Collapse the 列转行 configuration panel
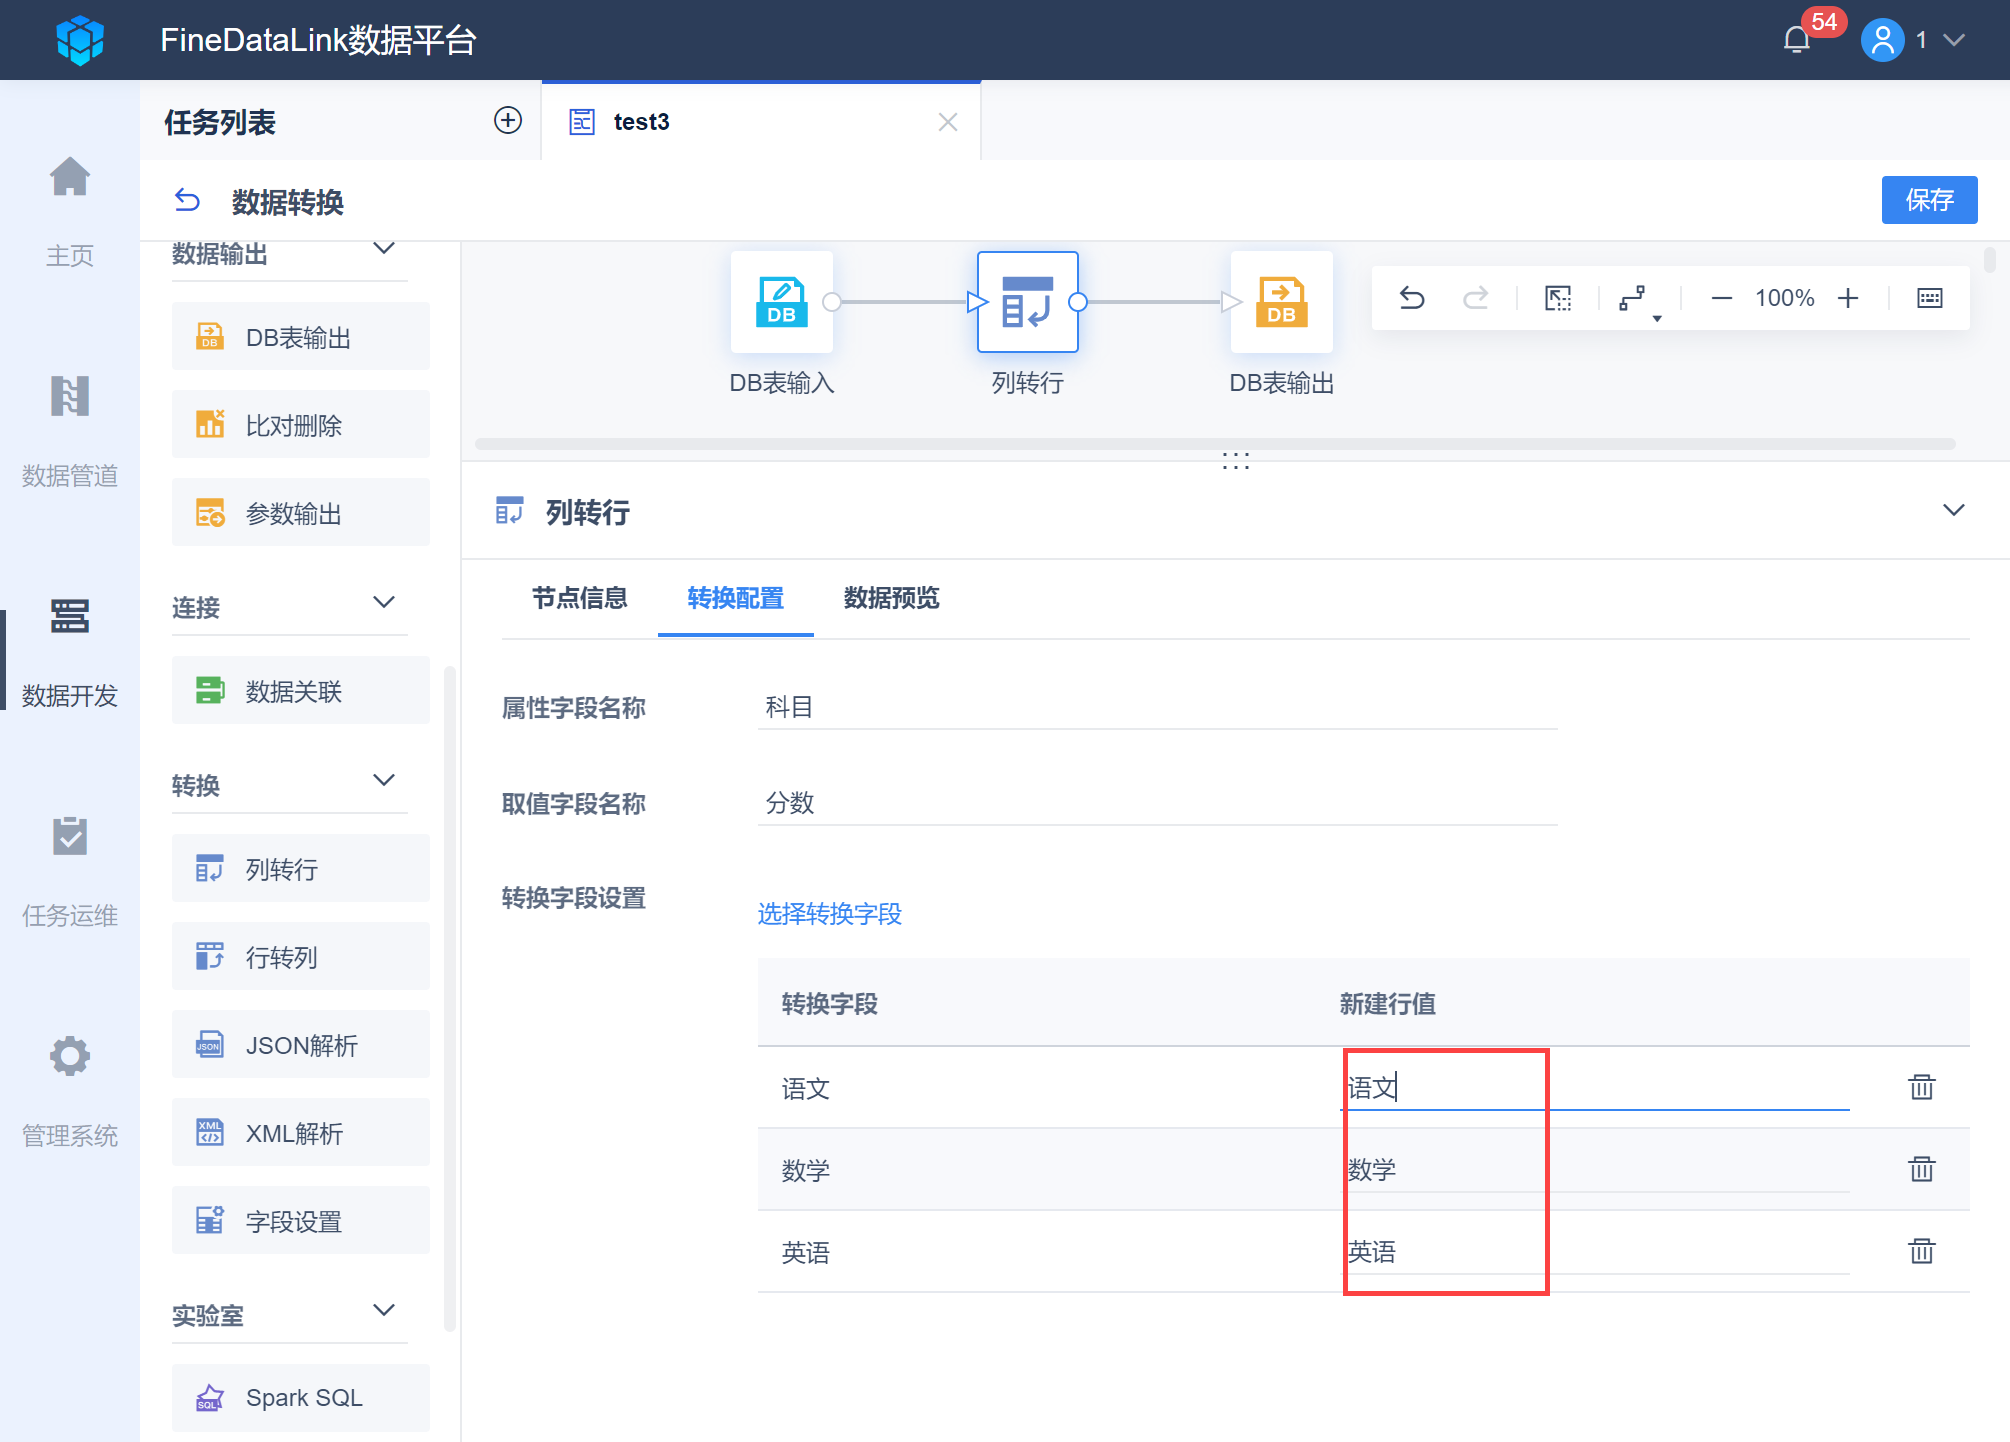 click(x=1953, y=511)
